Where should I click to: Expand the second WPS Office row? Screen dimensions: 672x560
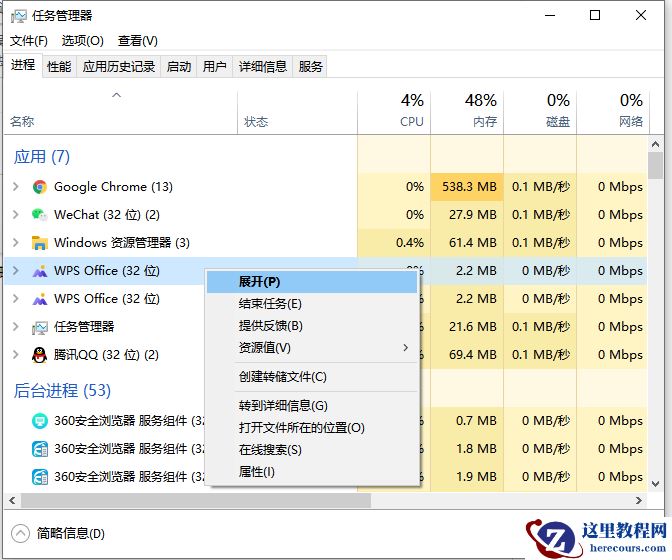(x=16, y=299)
